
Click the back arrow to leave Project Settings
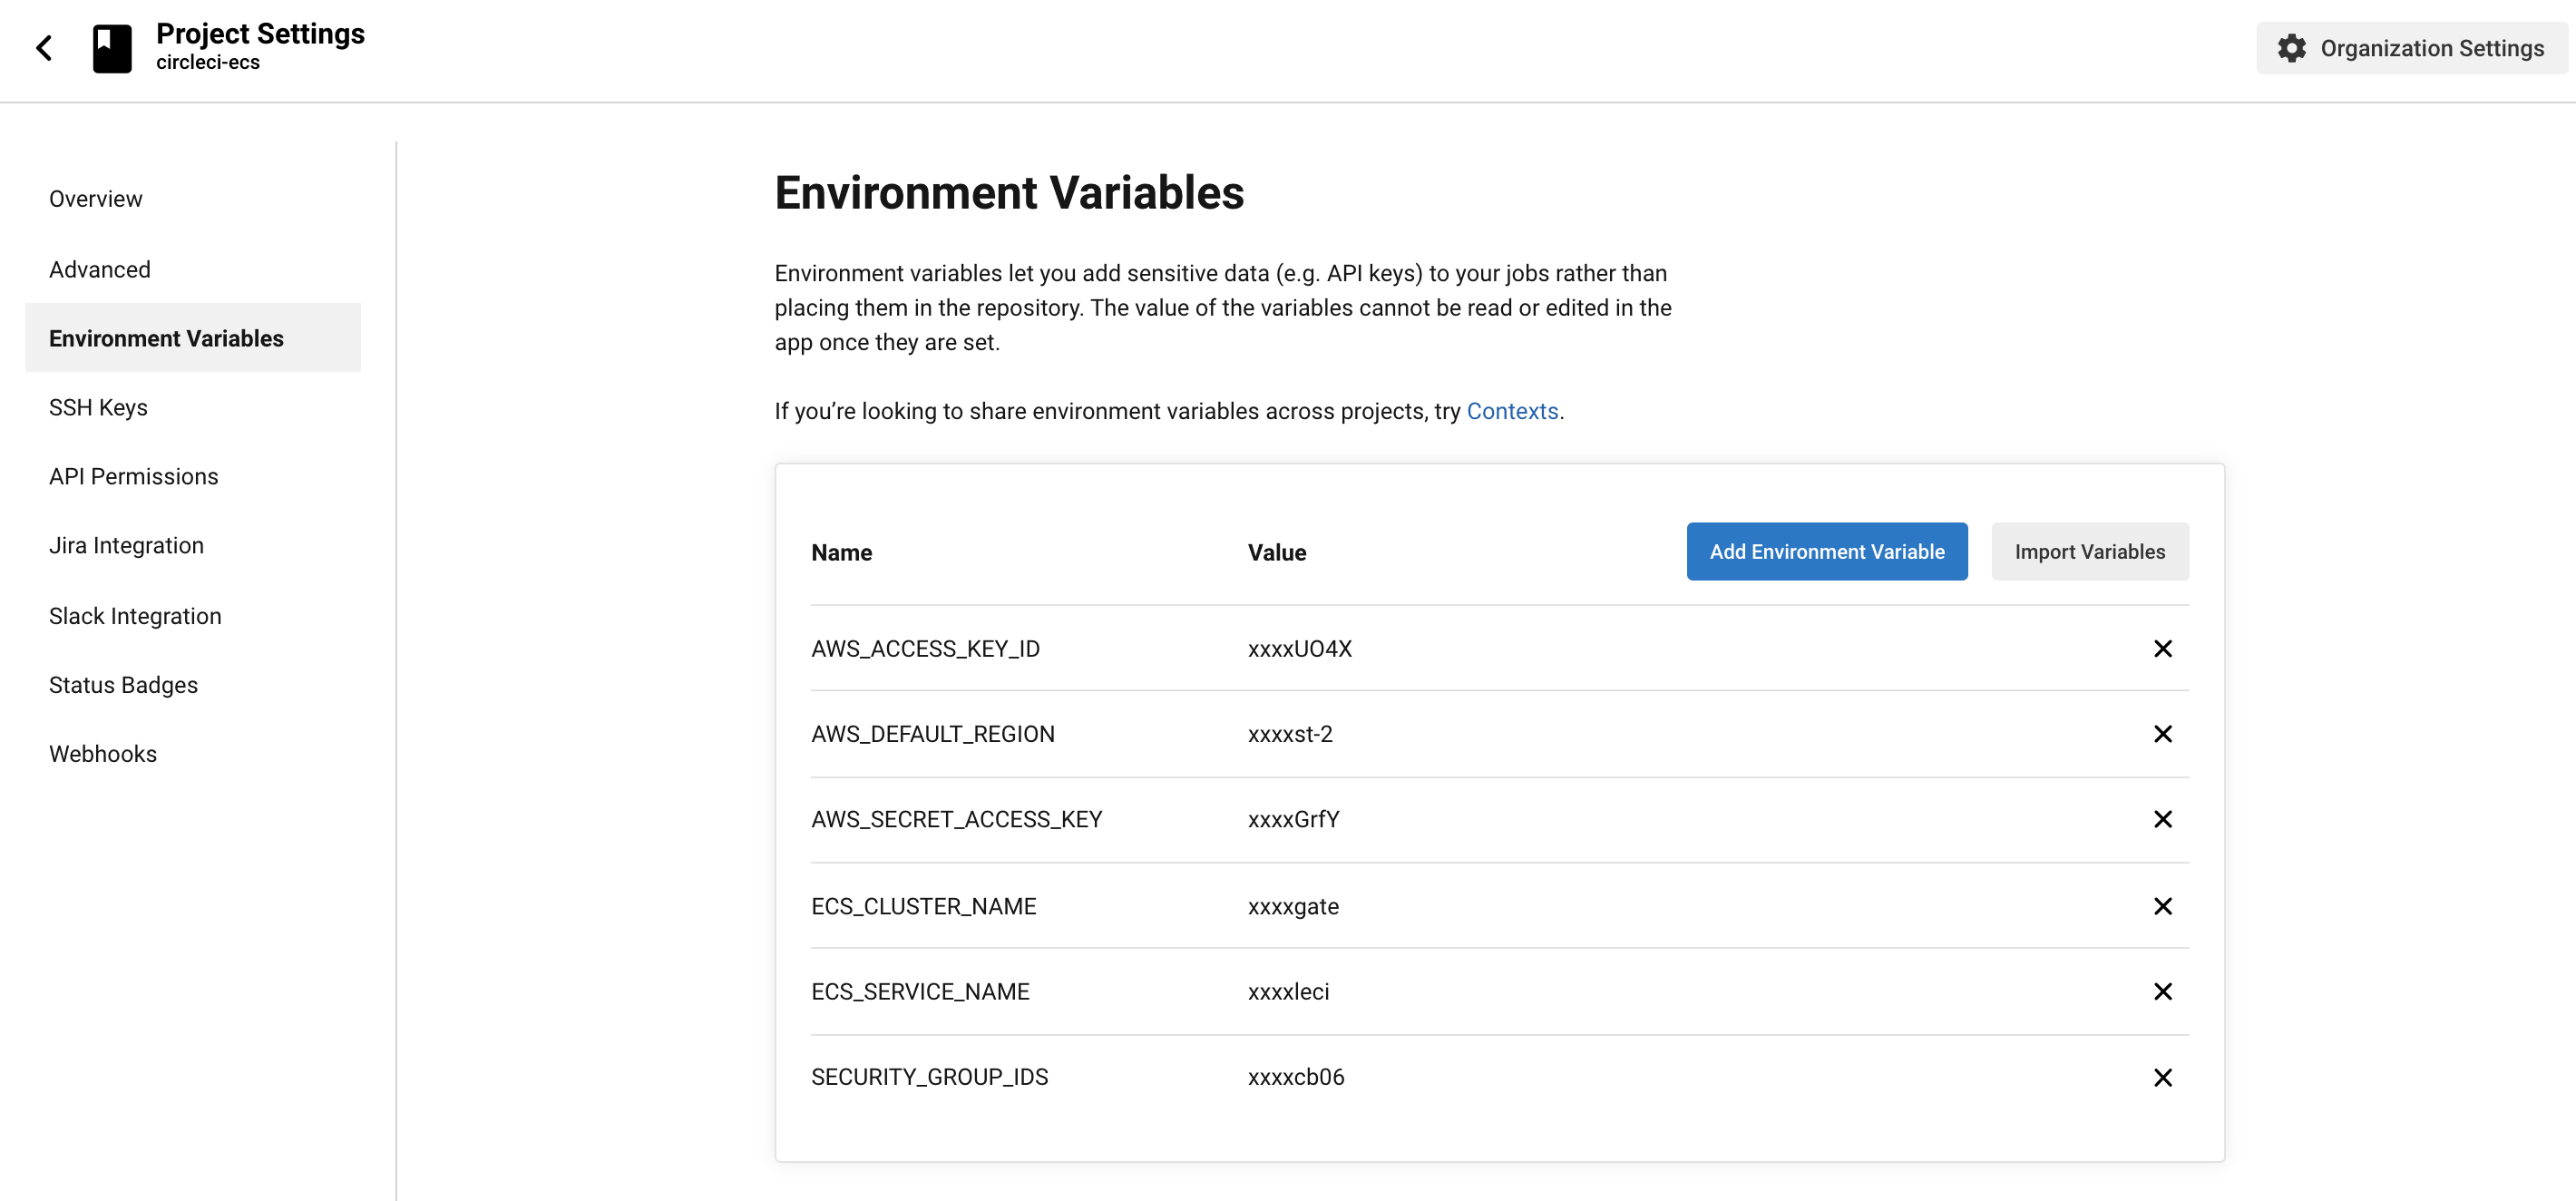click(x=44, y=47)
